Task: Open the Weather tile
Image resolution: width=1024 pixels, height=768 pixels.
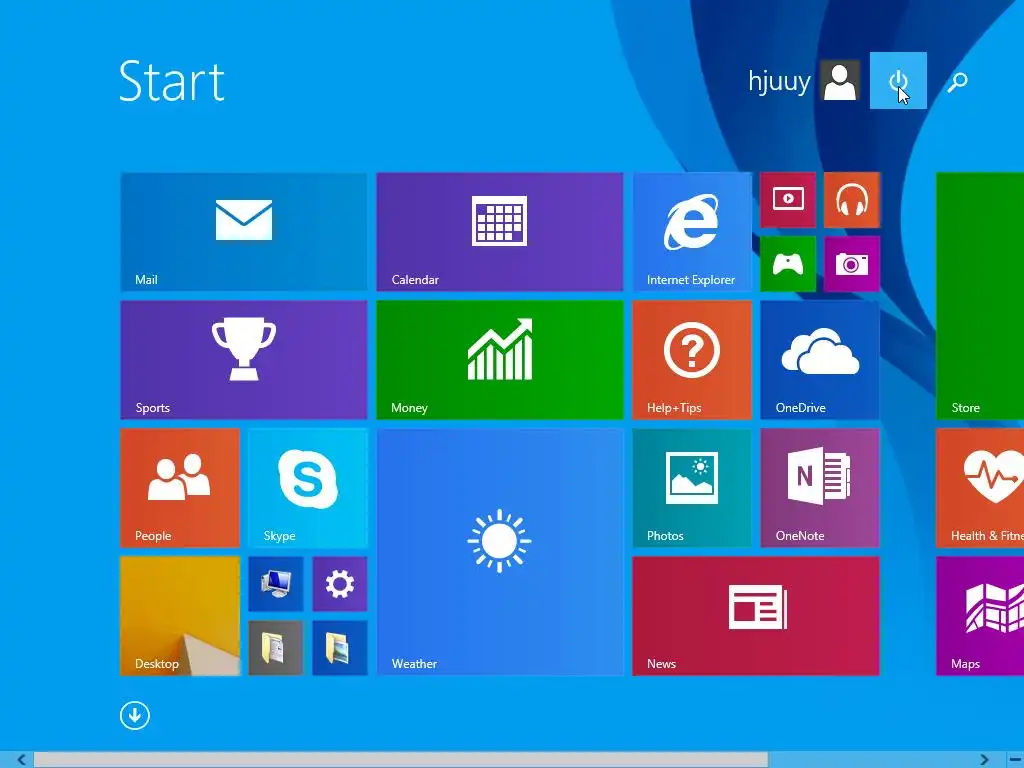Action: (x=500, y=552)
